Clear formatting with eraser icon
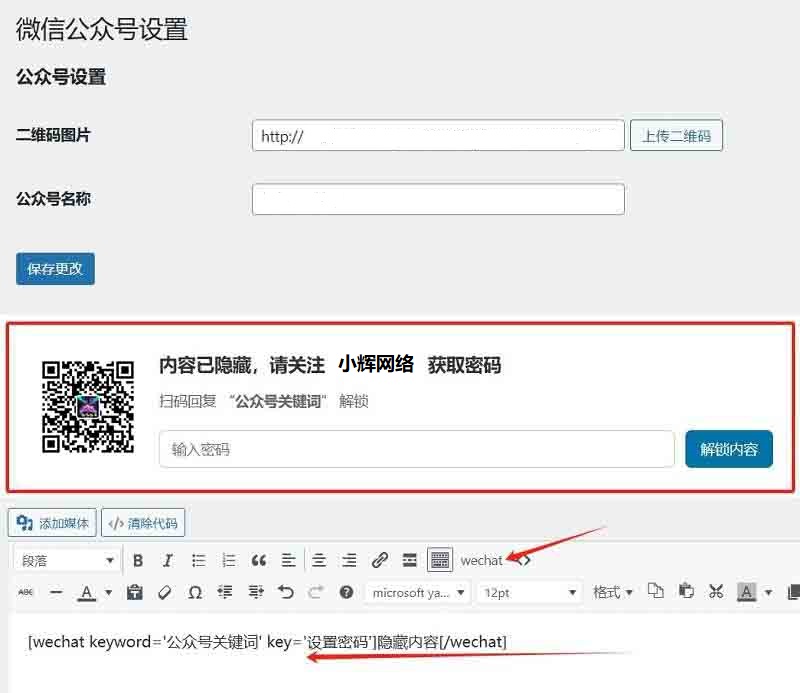Image resolution: width=800 pixels, height=693 pixels. coord(164,592)
